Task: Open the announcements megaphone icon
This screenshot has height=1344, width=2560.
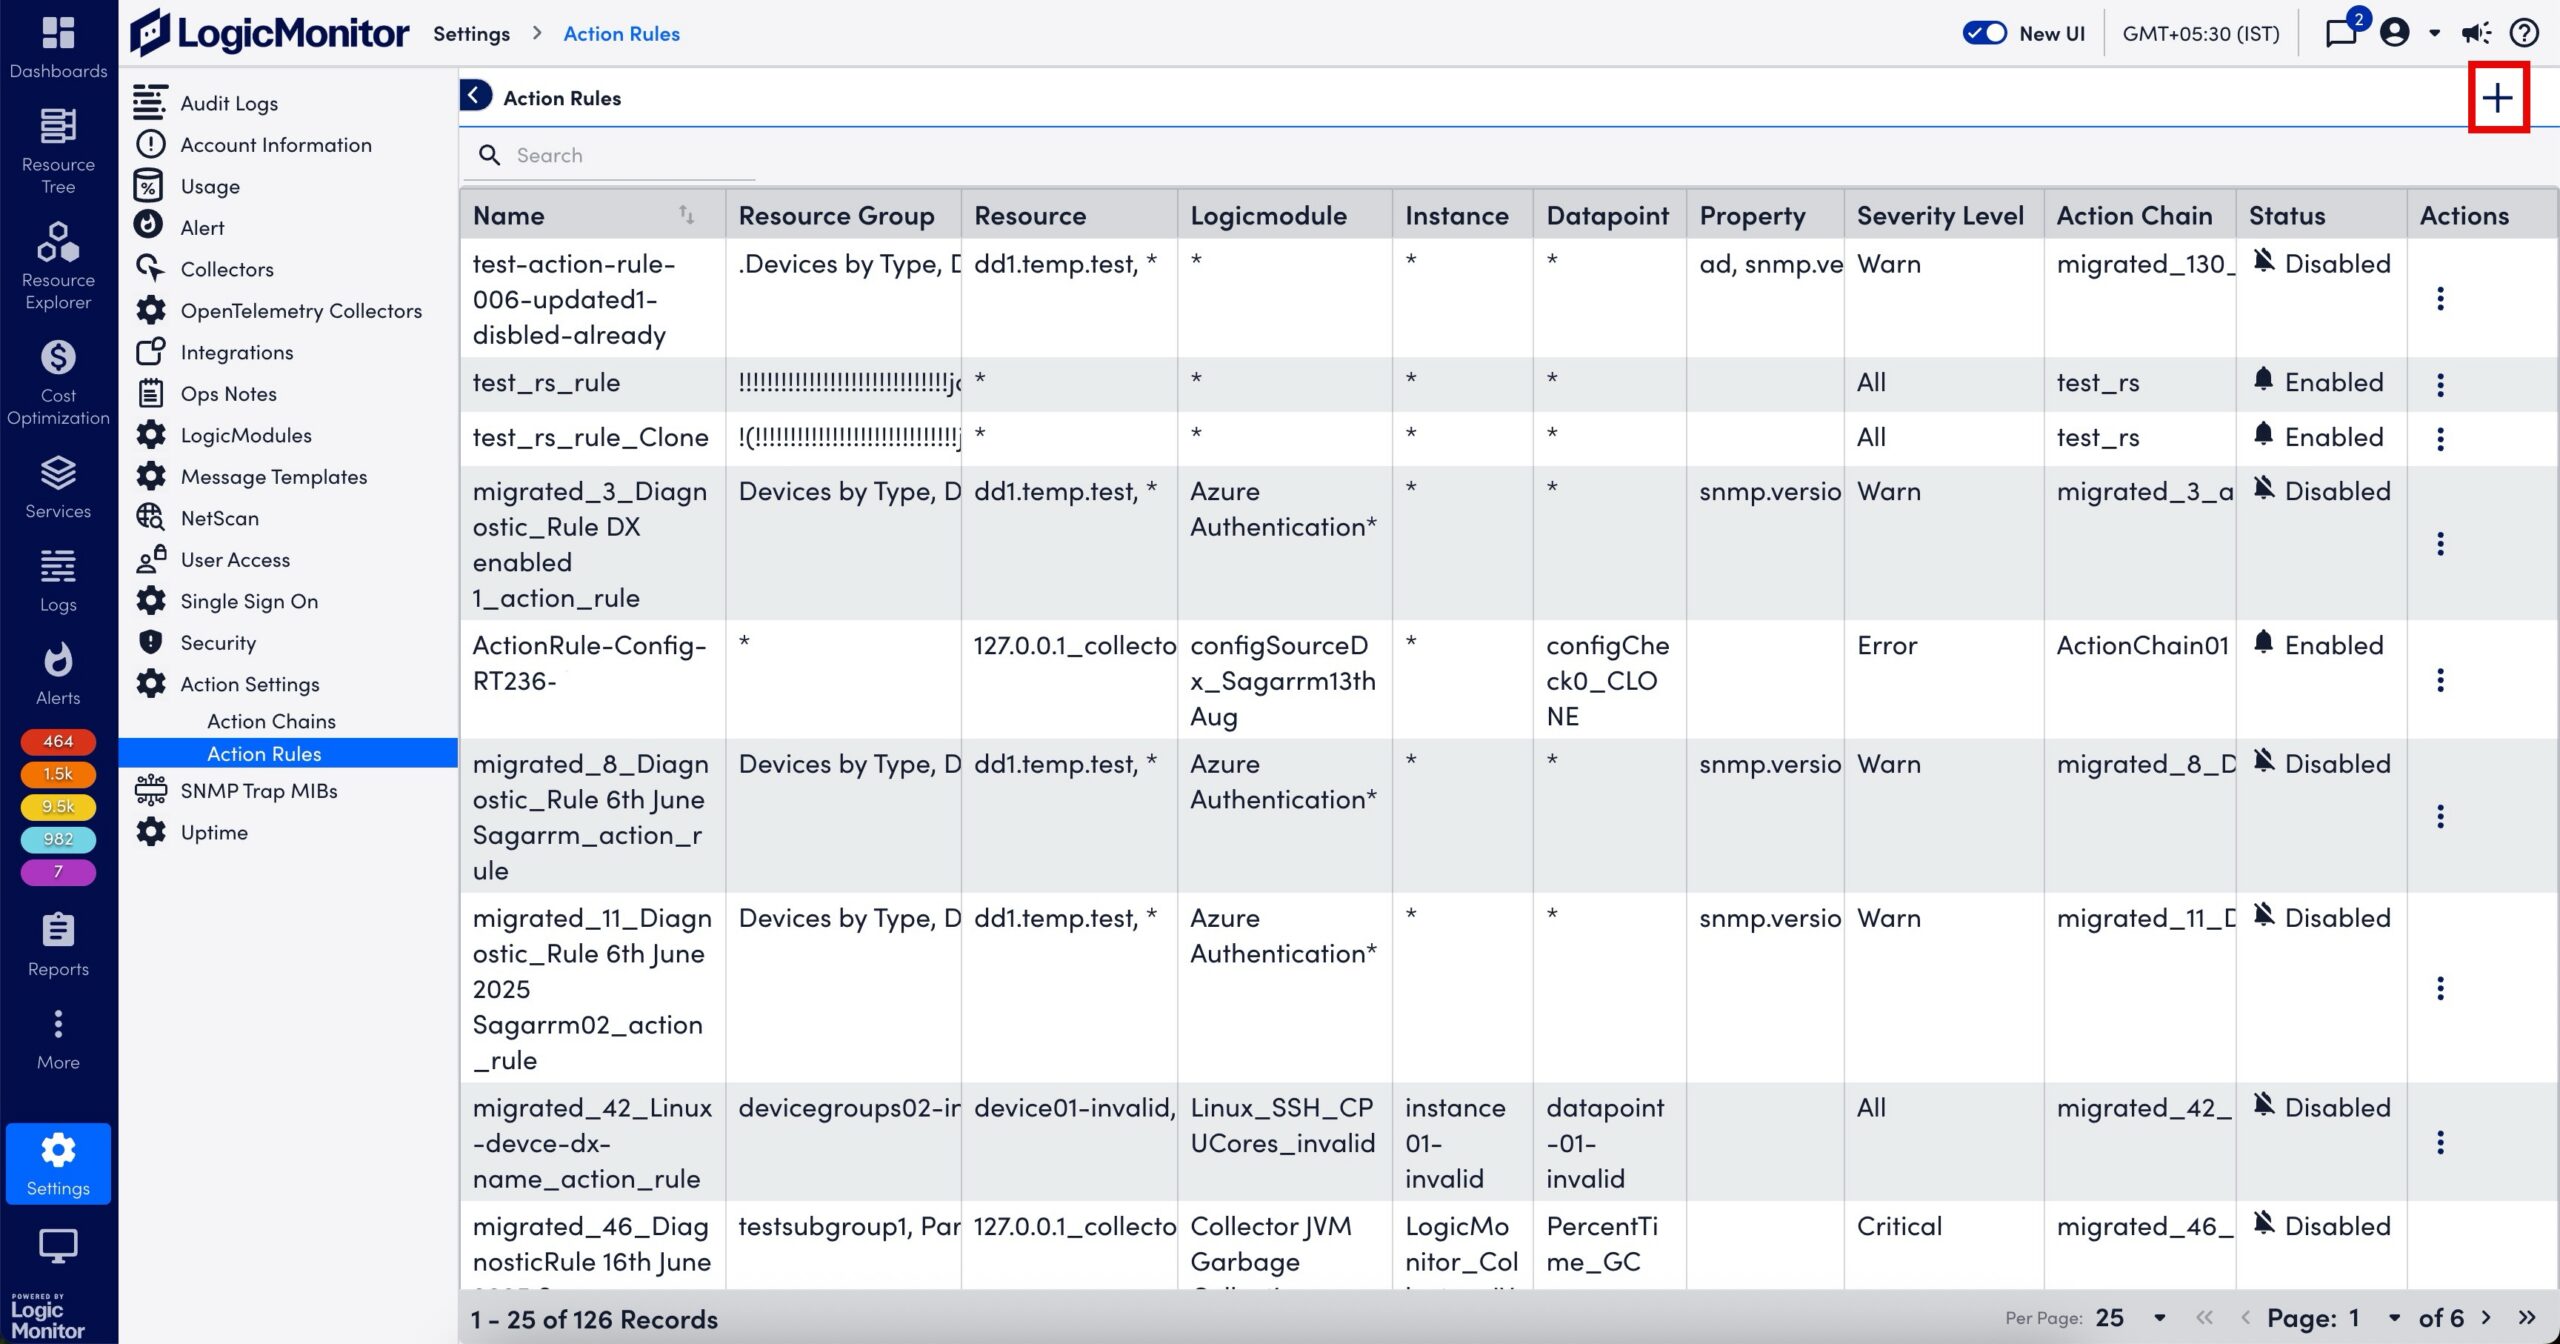Action: [2476, 34]
